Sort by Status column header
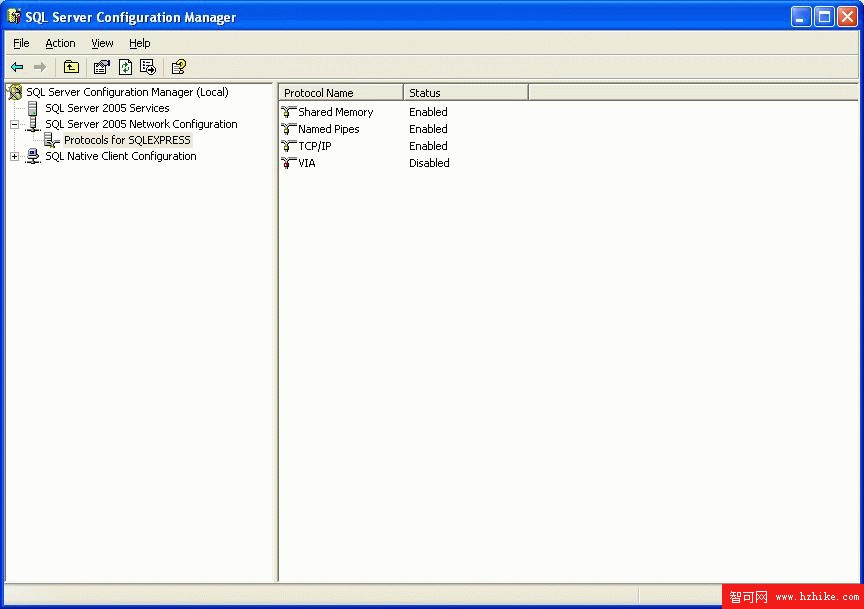The width and height of the screenshot is (864, 609). pos(466,93)
